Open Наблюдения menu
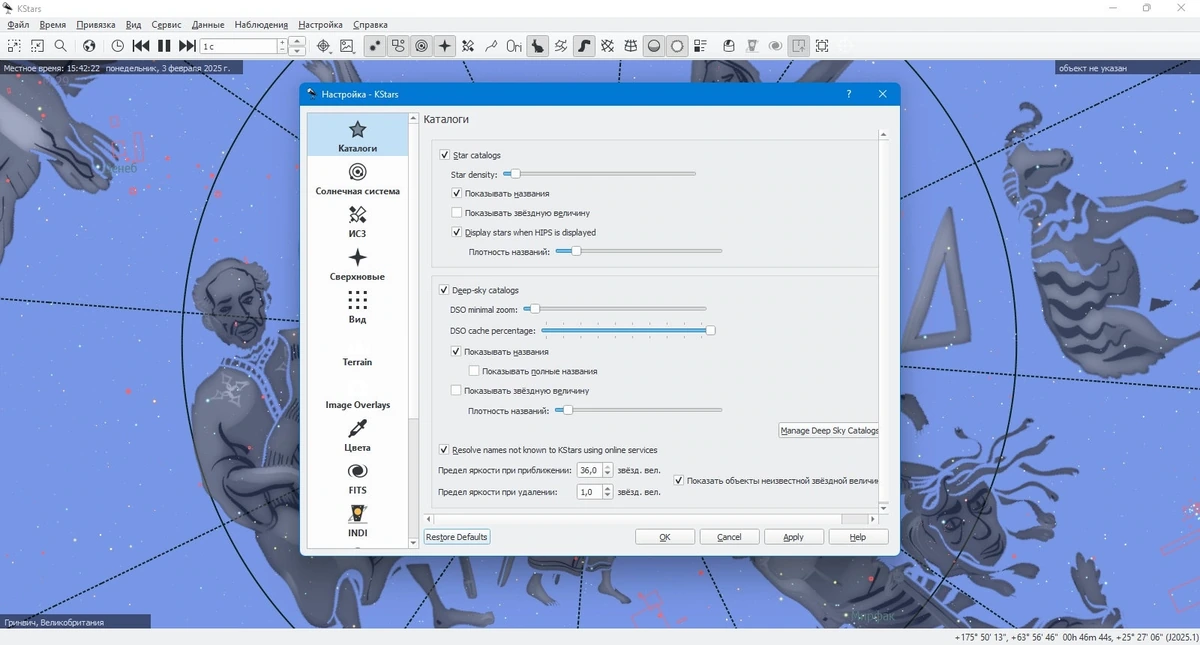The image size is (1200, 645). (x=261, y=24)
